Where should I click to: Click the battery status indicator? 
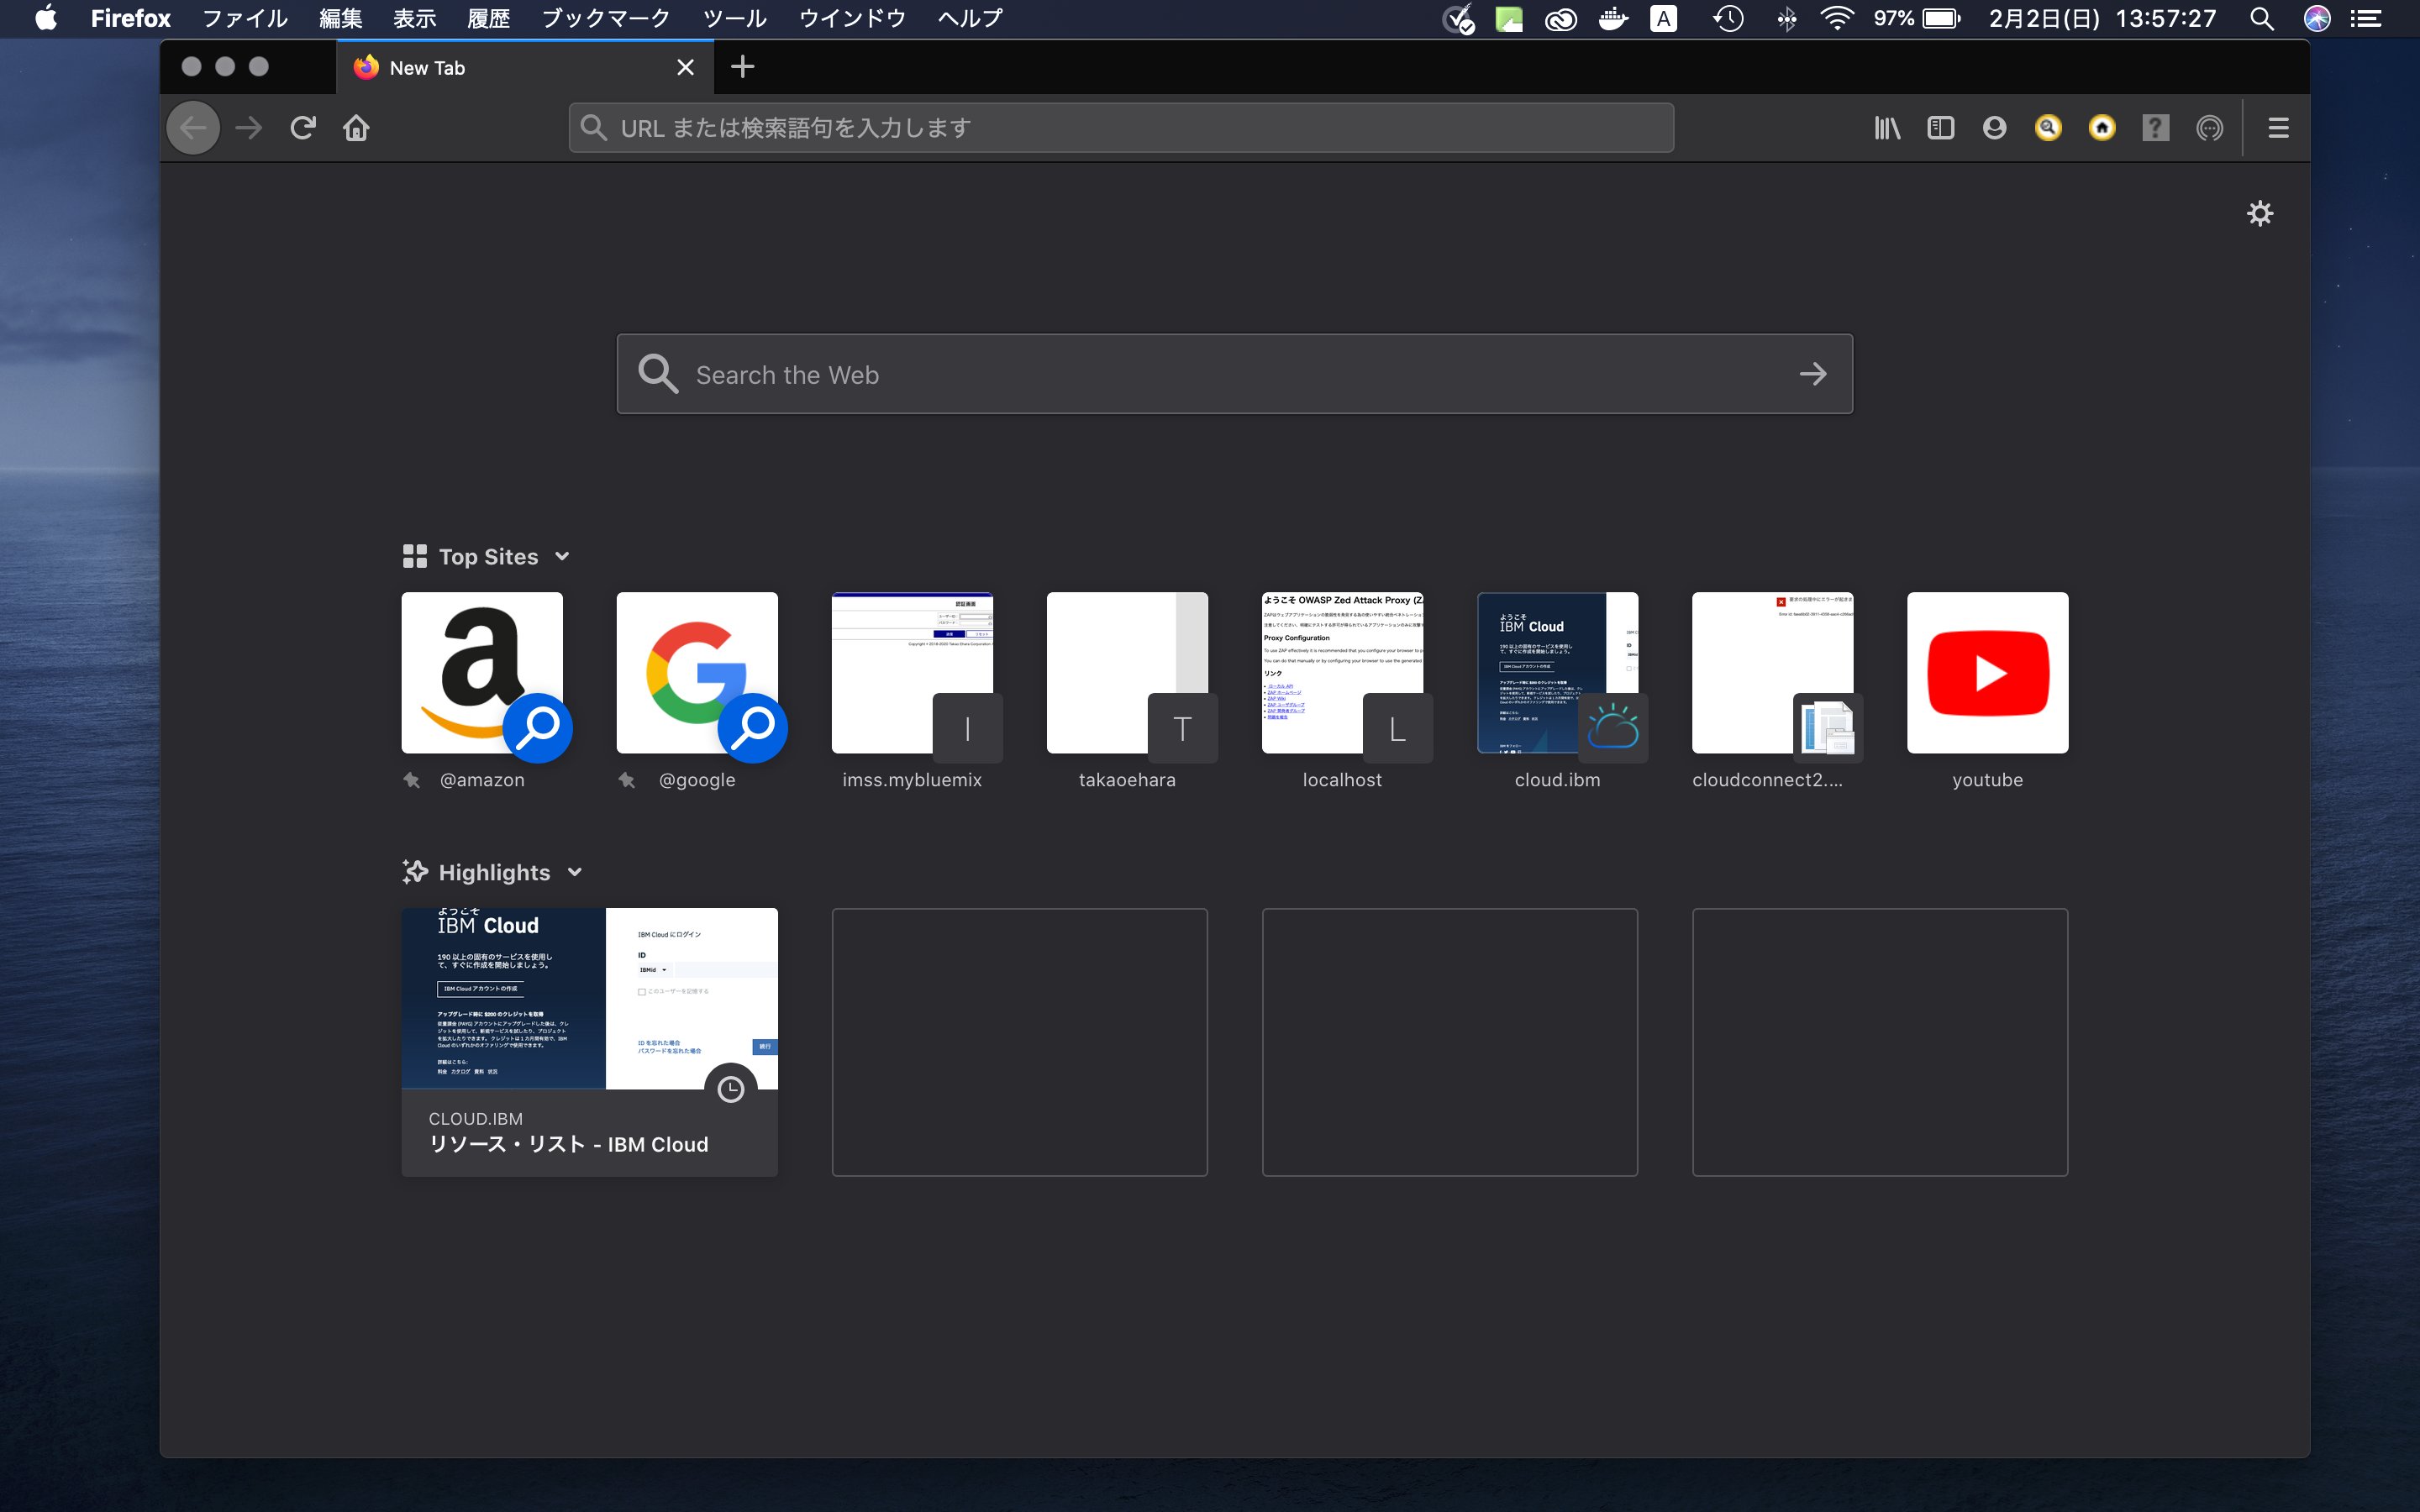[x=1917, y=18]
